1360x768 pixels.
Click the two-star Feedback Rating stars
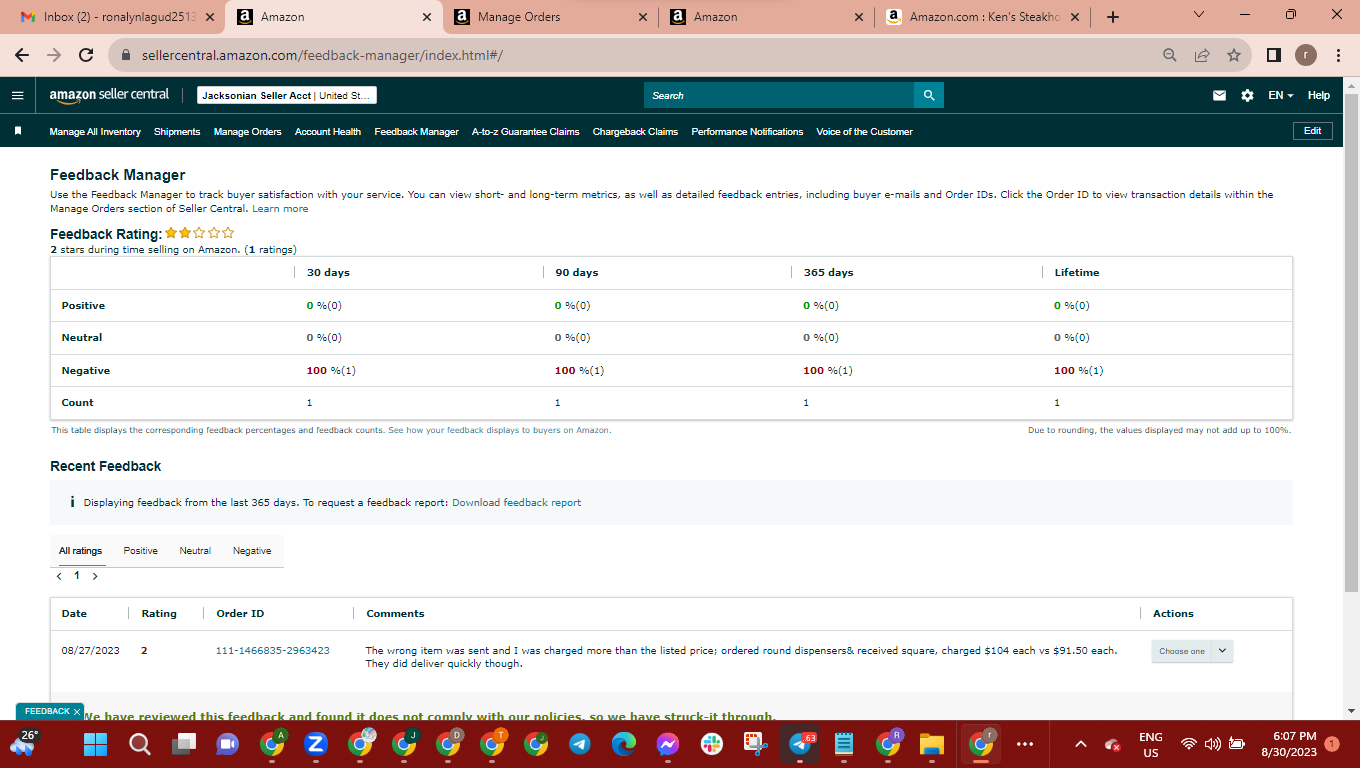tap(200, 233)
